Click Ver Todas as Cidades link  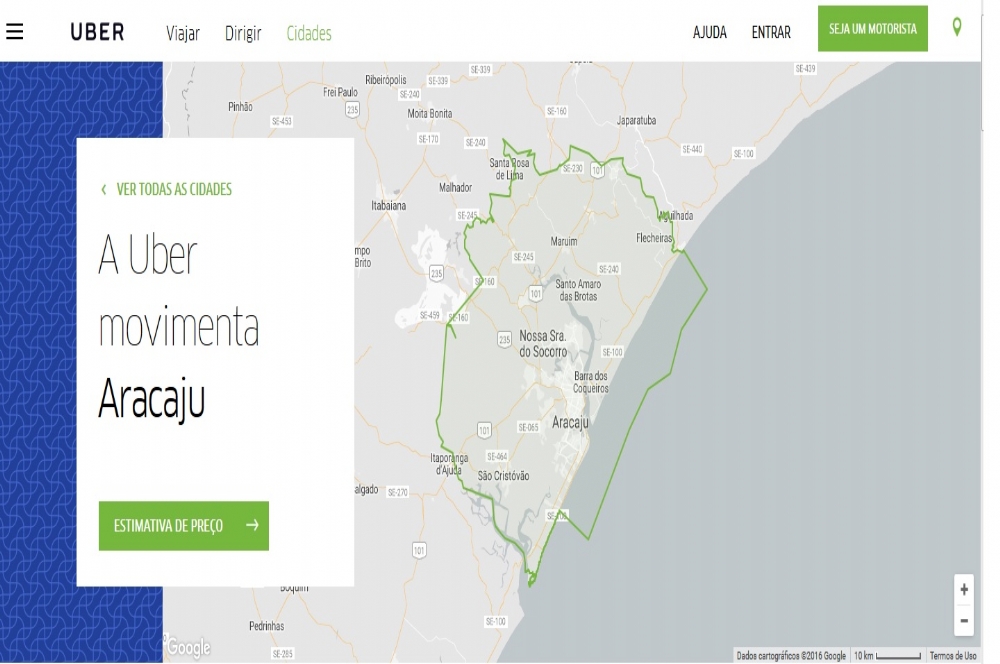[174, 189]
